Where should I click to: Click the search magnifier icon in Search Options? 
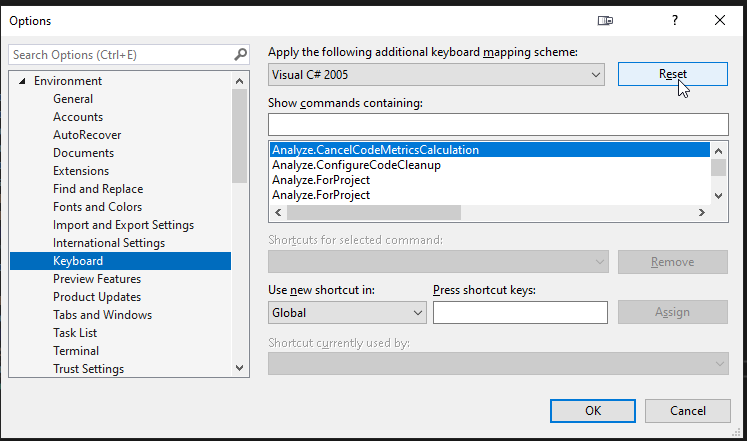[x=240, y=55]
